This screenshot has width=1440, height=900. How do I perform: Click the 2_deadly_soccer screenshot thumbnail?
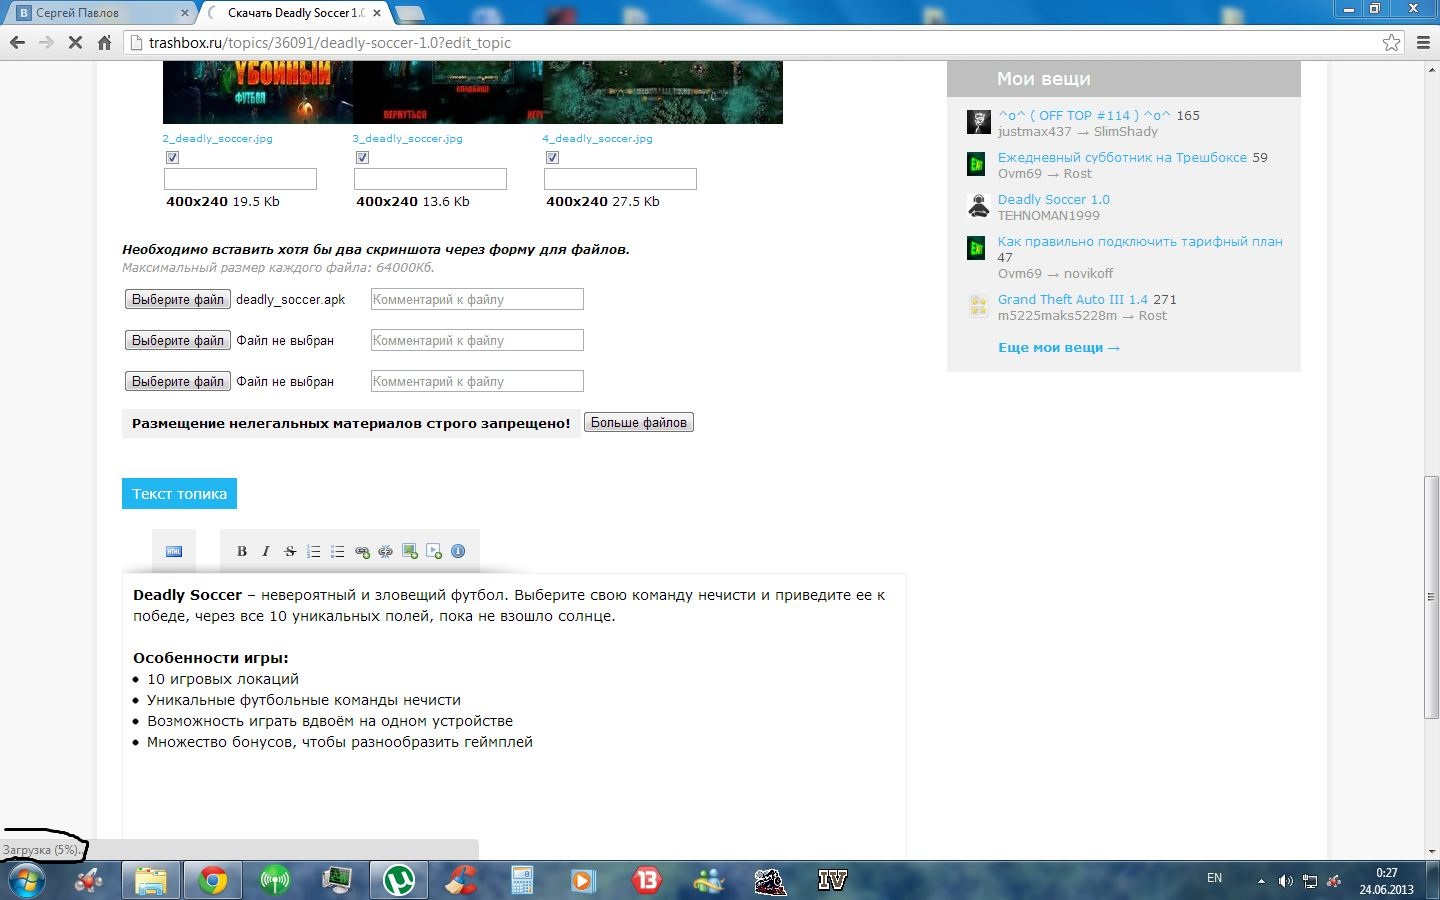[258, 92]
